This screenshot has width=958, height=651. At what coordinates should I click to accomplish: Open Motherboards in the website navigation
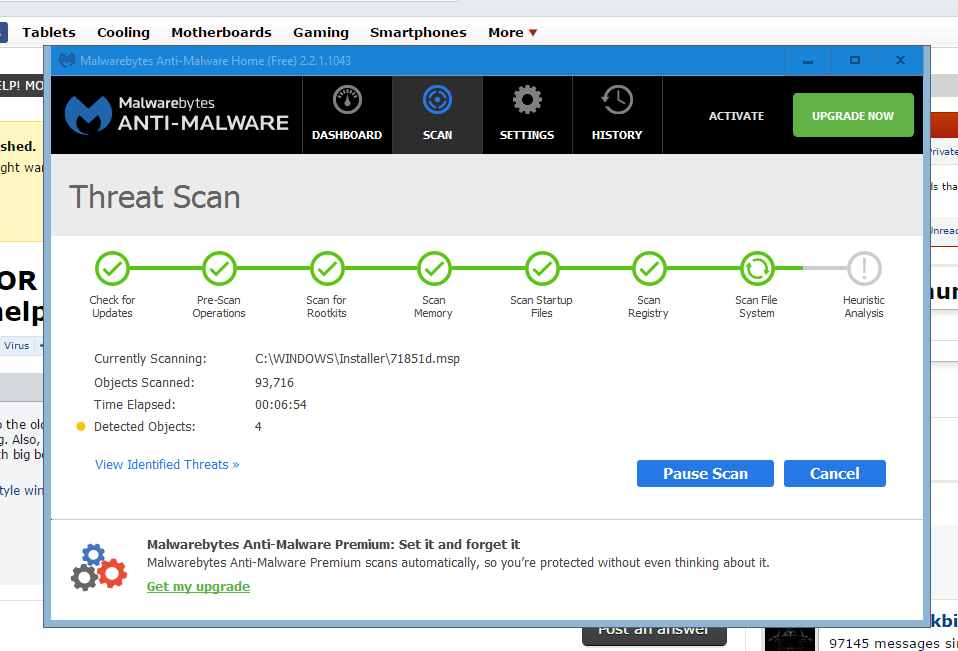(221, 32)
